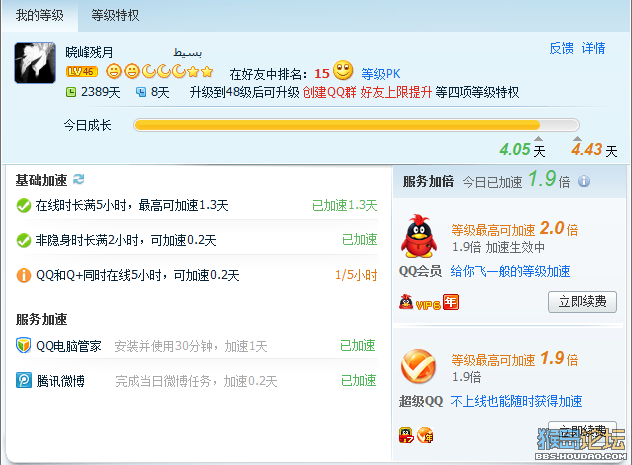Click the level icons row of suns and moons
The width and height of the screenshot is (632, 465).
pos(160,72)
